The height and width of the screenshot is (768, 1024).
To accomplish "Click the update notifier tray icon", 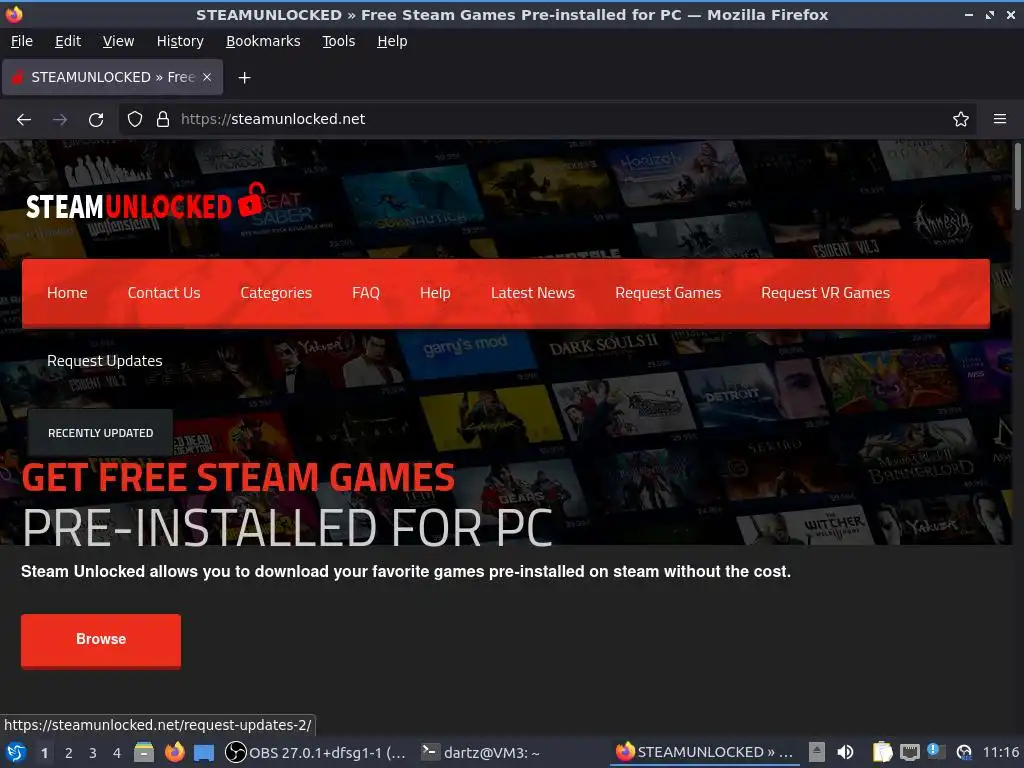I will click(964, 753).
